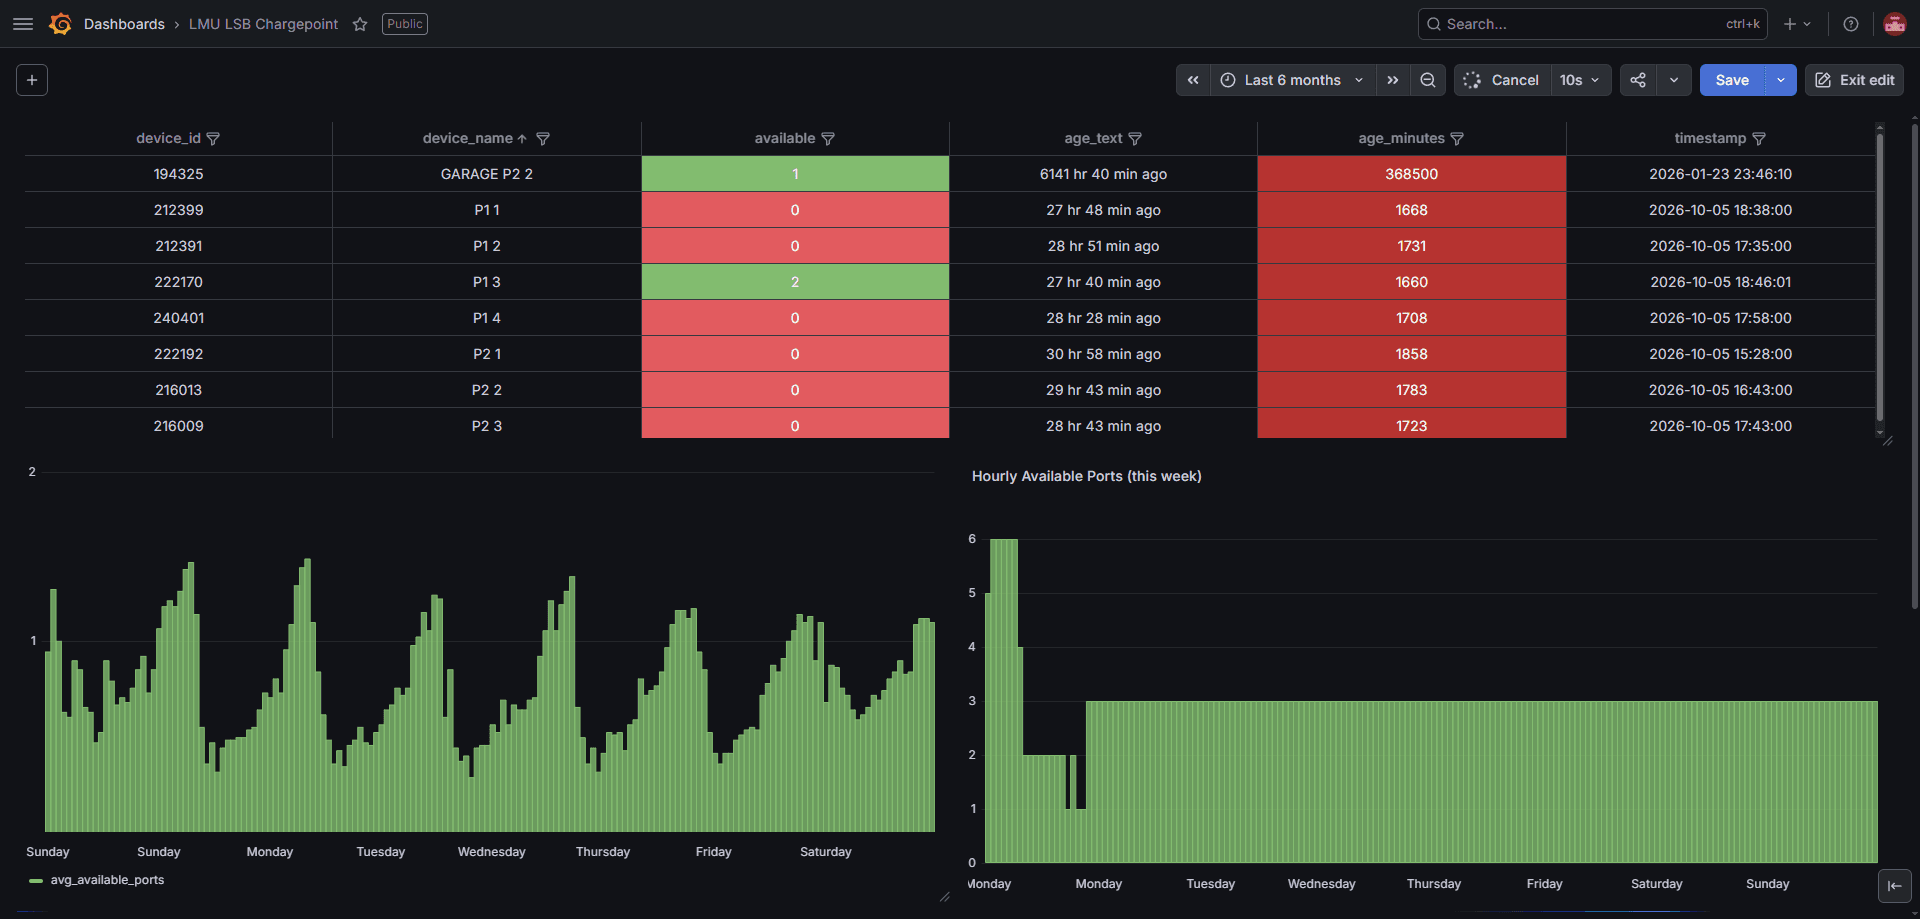Go to Dashboards breadcrumb

click(124, 24)
